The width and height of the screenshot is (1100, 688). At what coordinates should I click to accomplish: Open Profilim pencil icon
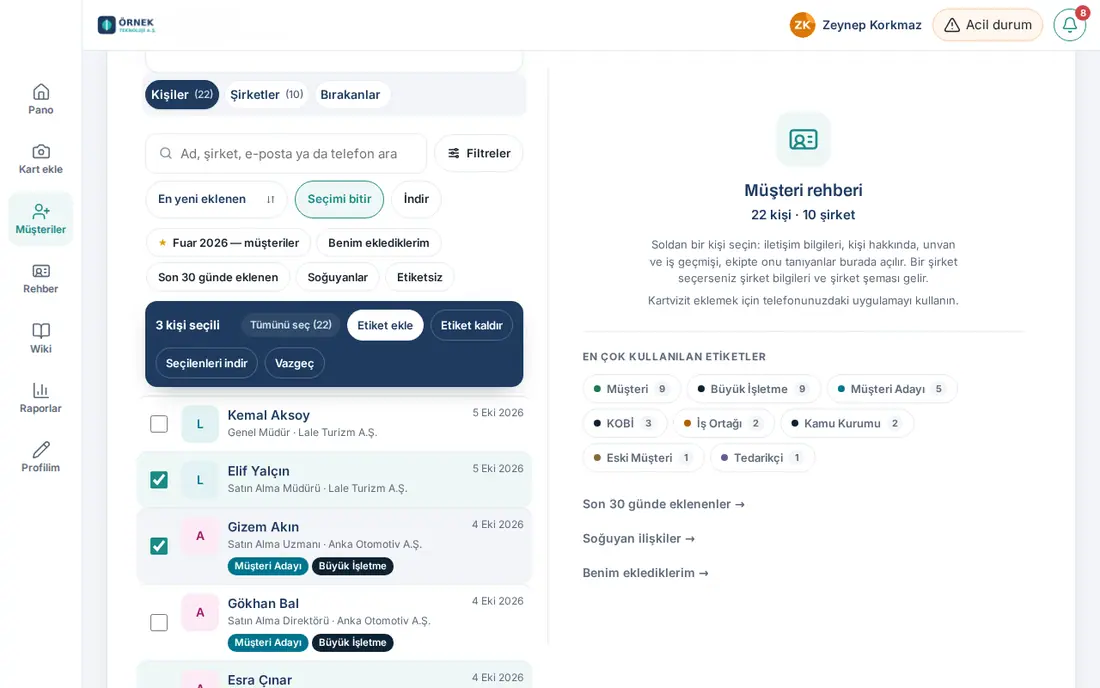tap(41, 450)
